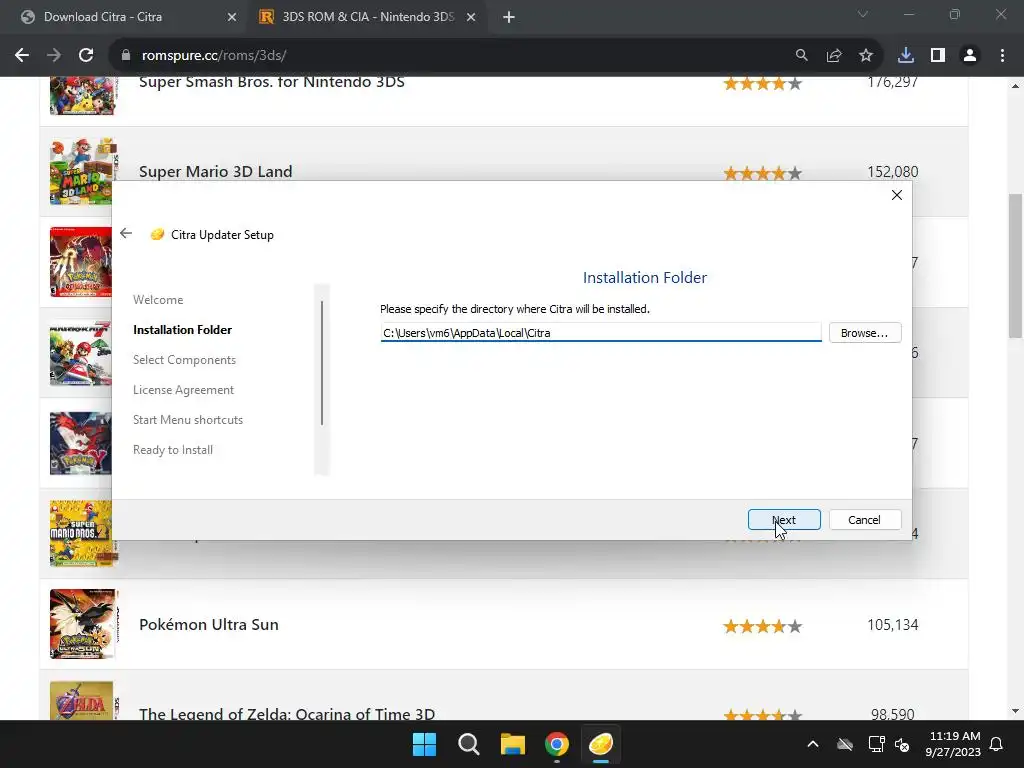This screenshot has height=768, width=1024.
Task: Open Zelda Ocarina of Time 3D link
Action: [x=287, y=713]
